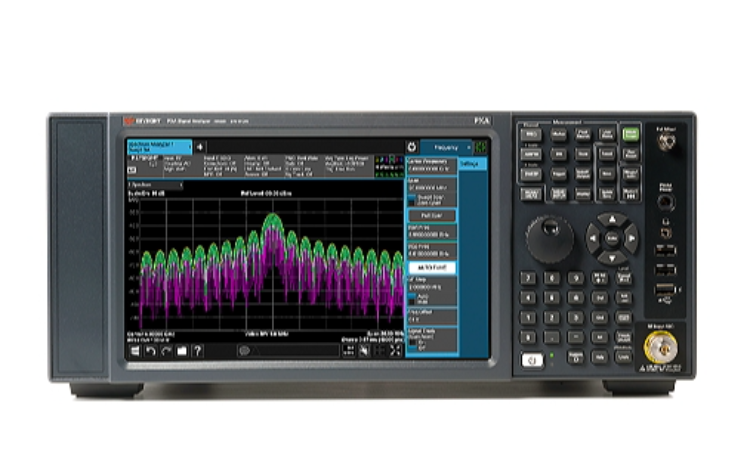Image resolution: width=750 pixels, height=475 pixels.
Task: Click the redo arrow in bottom toolbar
Action: (166, 352)
